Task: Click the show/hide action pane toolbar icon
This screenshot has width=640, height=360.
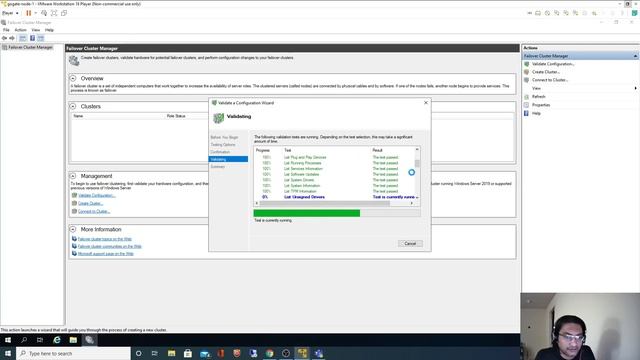Action: click(x=41, y=38)
